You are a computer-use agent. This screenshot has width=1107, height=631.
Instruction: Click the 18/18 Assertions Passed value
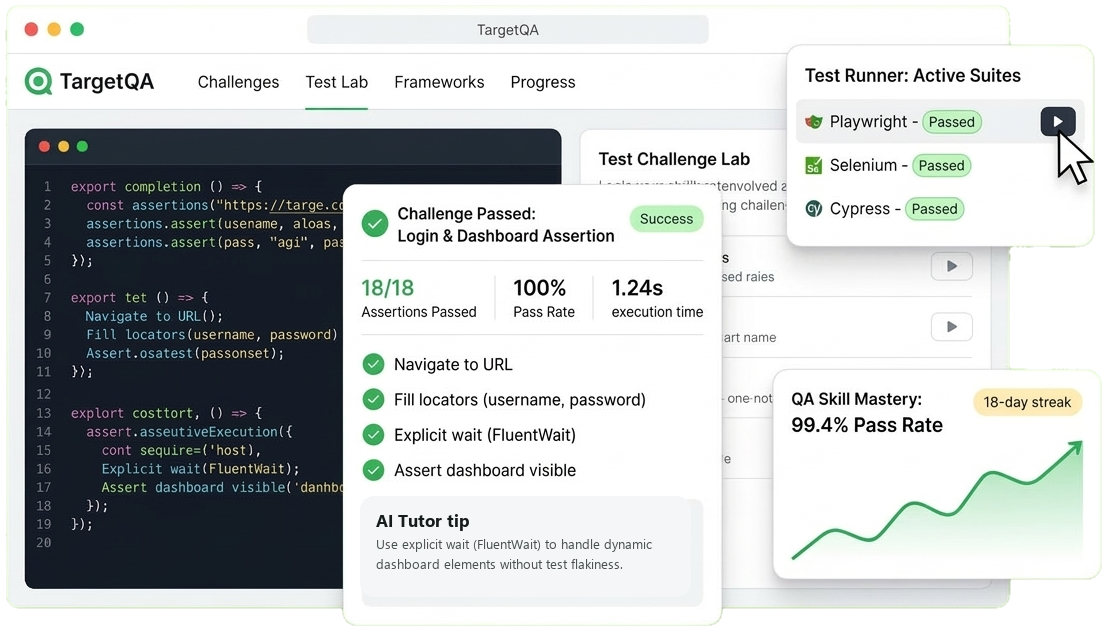[388, 288]
